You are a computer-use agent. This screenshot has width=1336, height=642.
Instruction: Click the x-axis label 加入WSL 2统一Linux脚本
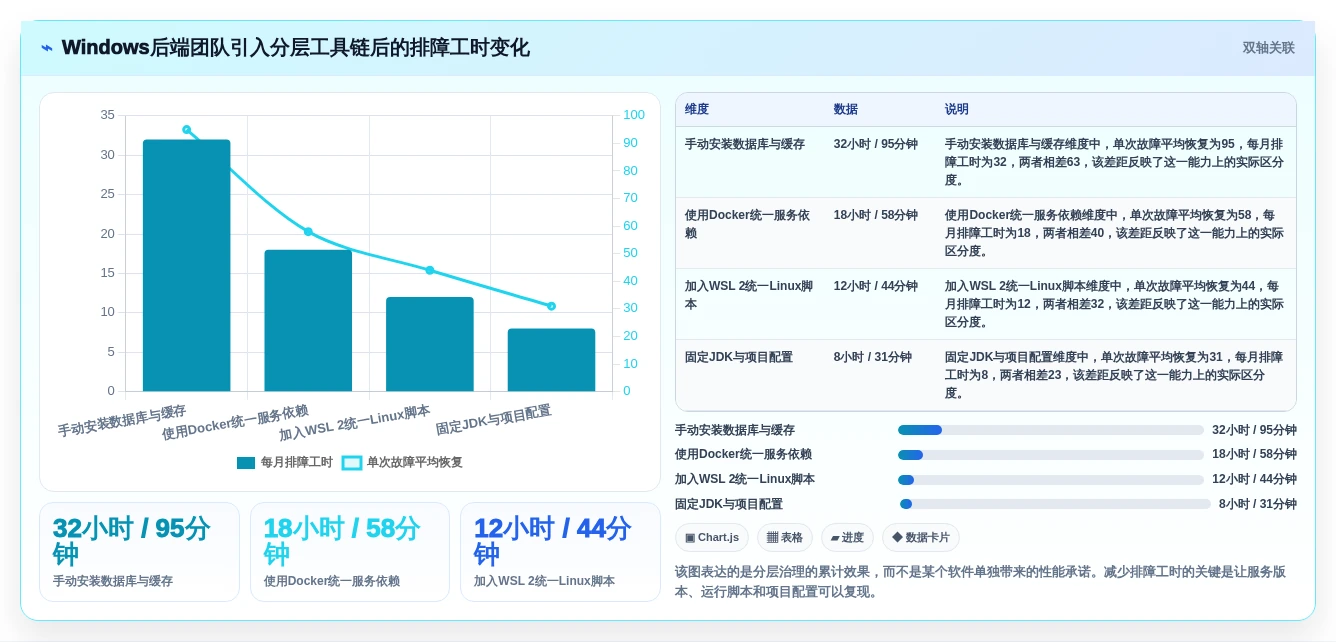pyautogui.click(x=355, y=423)
